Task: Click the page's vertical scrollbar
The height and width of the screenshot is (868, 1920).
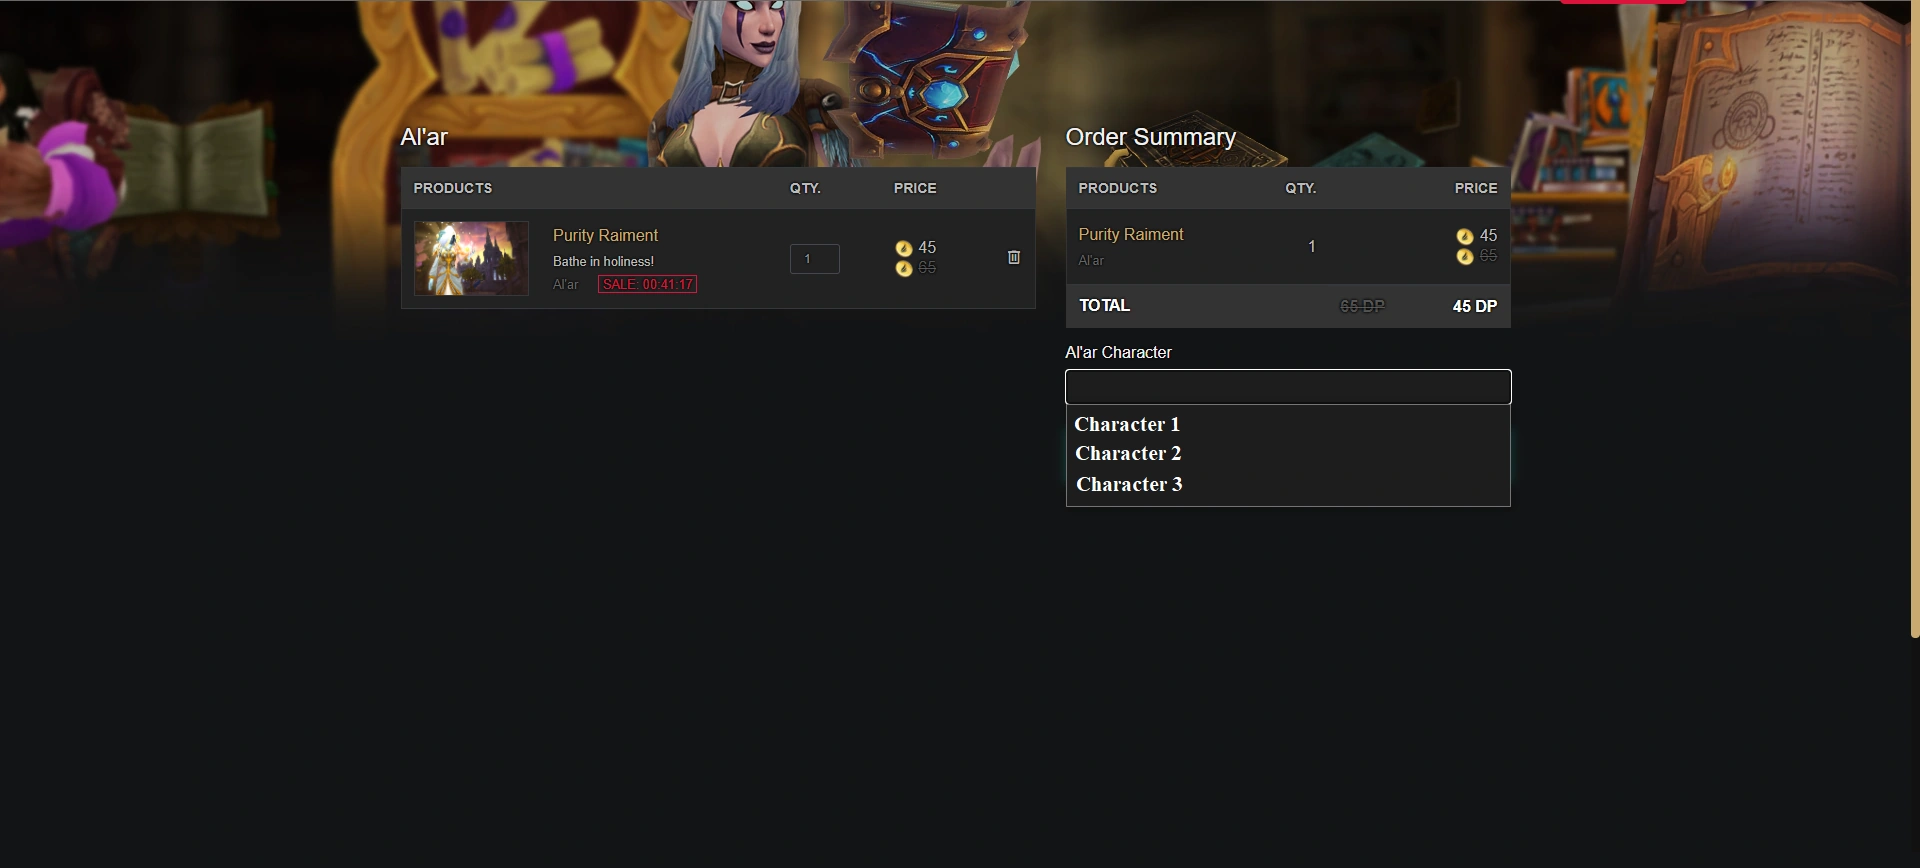Action: [x=1915, y=318]
